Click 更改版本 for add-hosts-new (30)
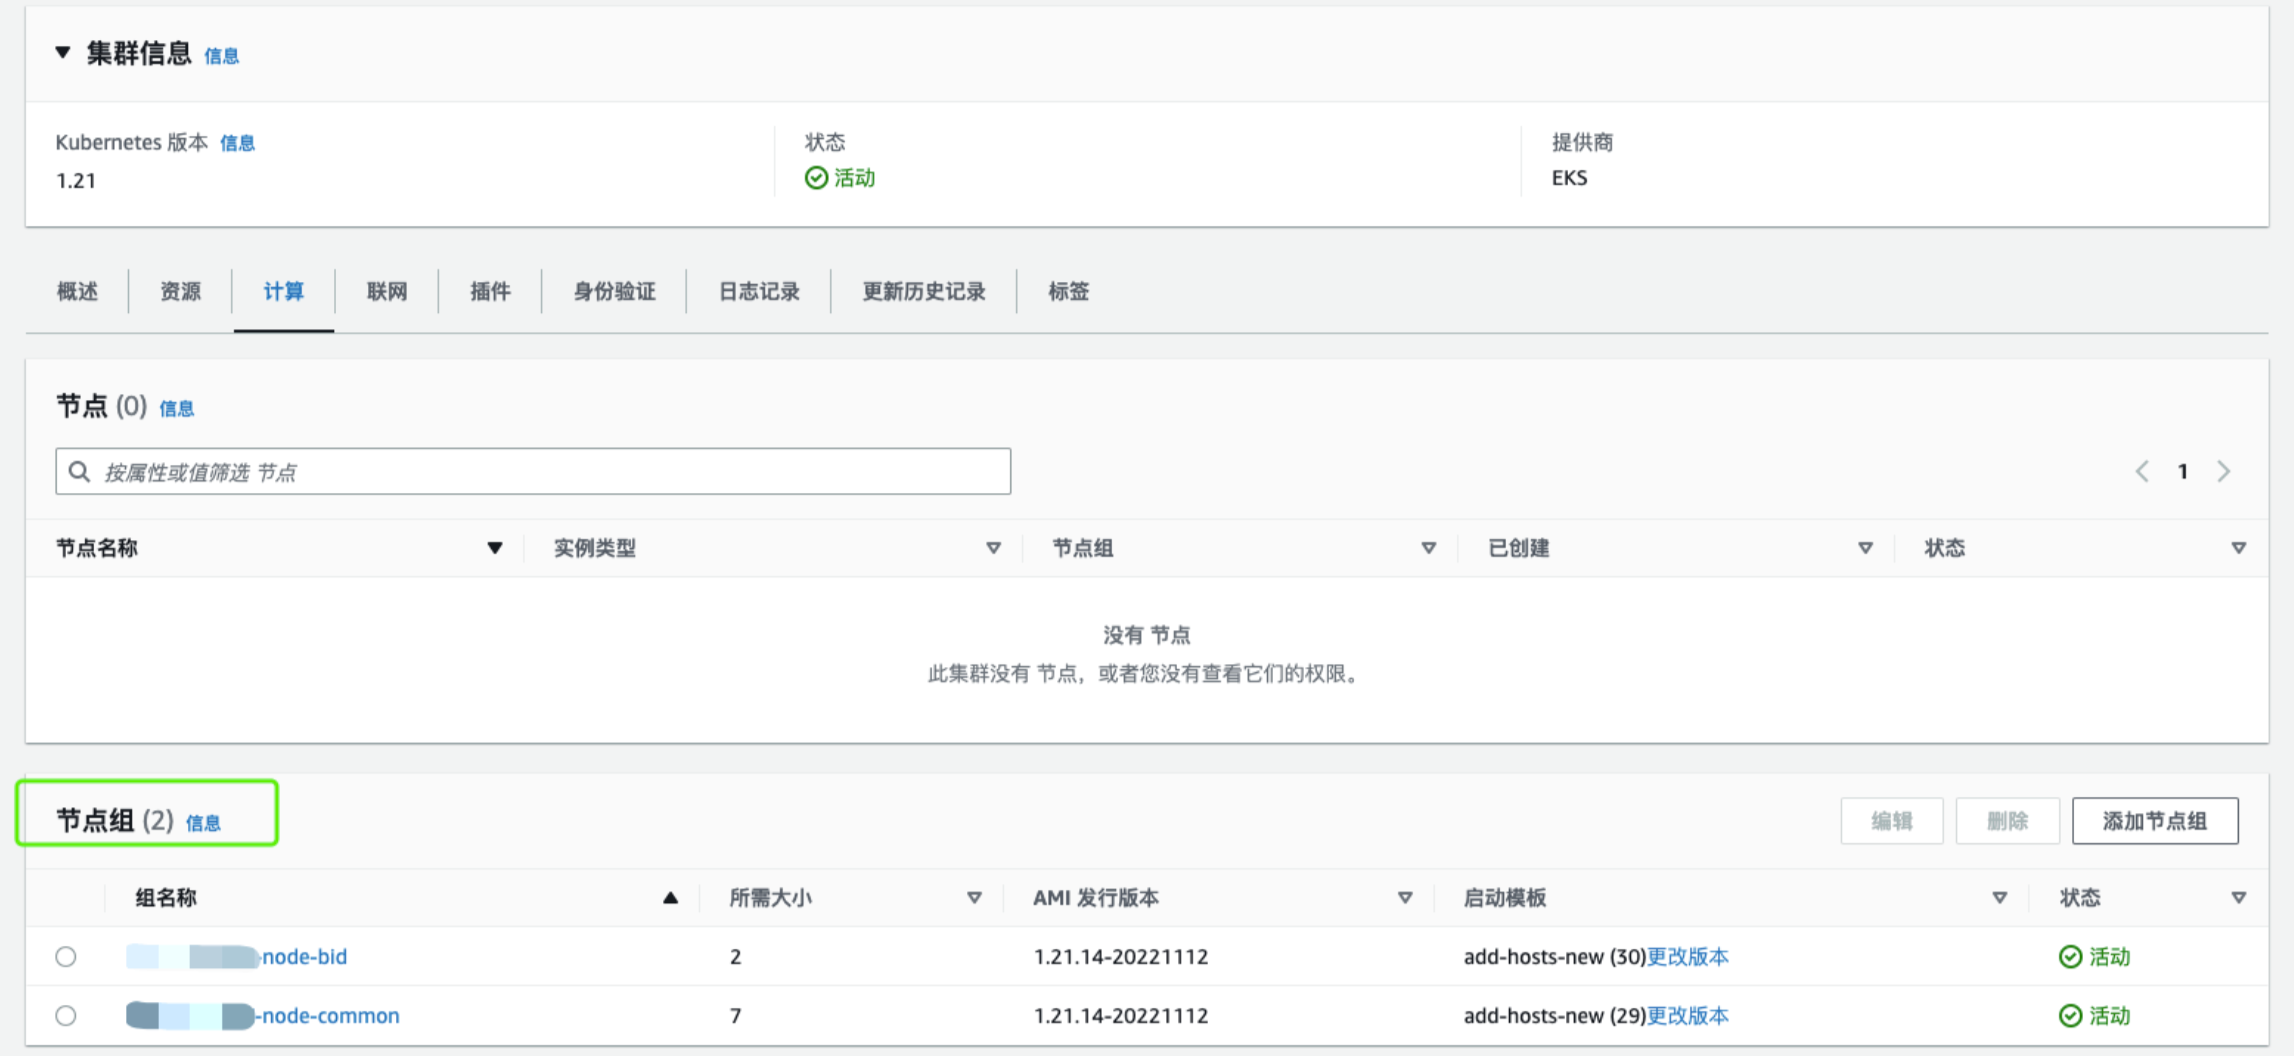 pyautogui.click(x=1687, y=957)
